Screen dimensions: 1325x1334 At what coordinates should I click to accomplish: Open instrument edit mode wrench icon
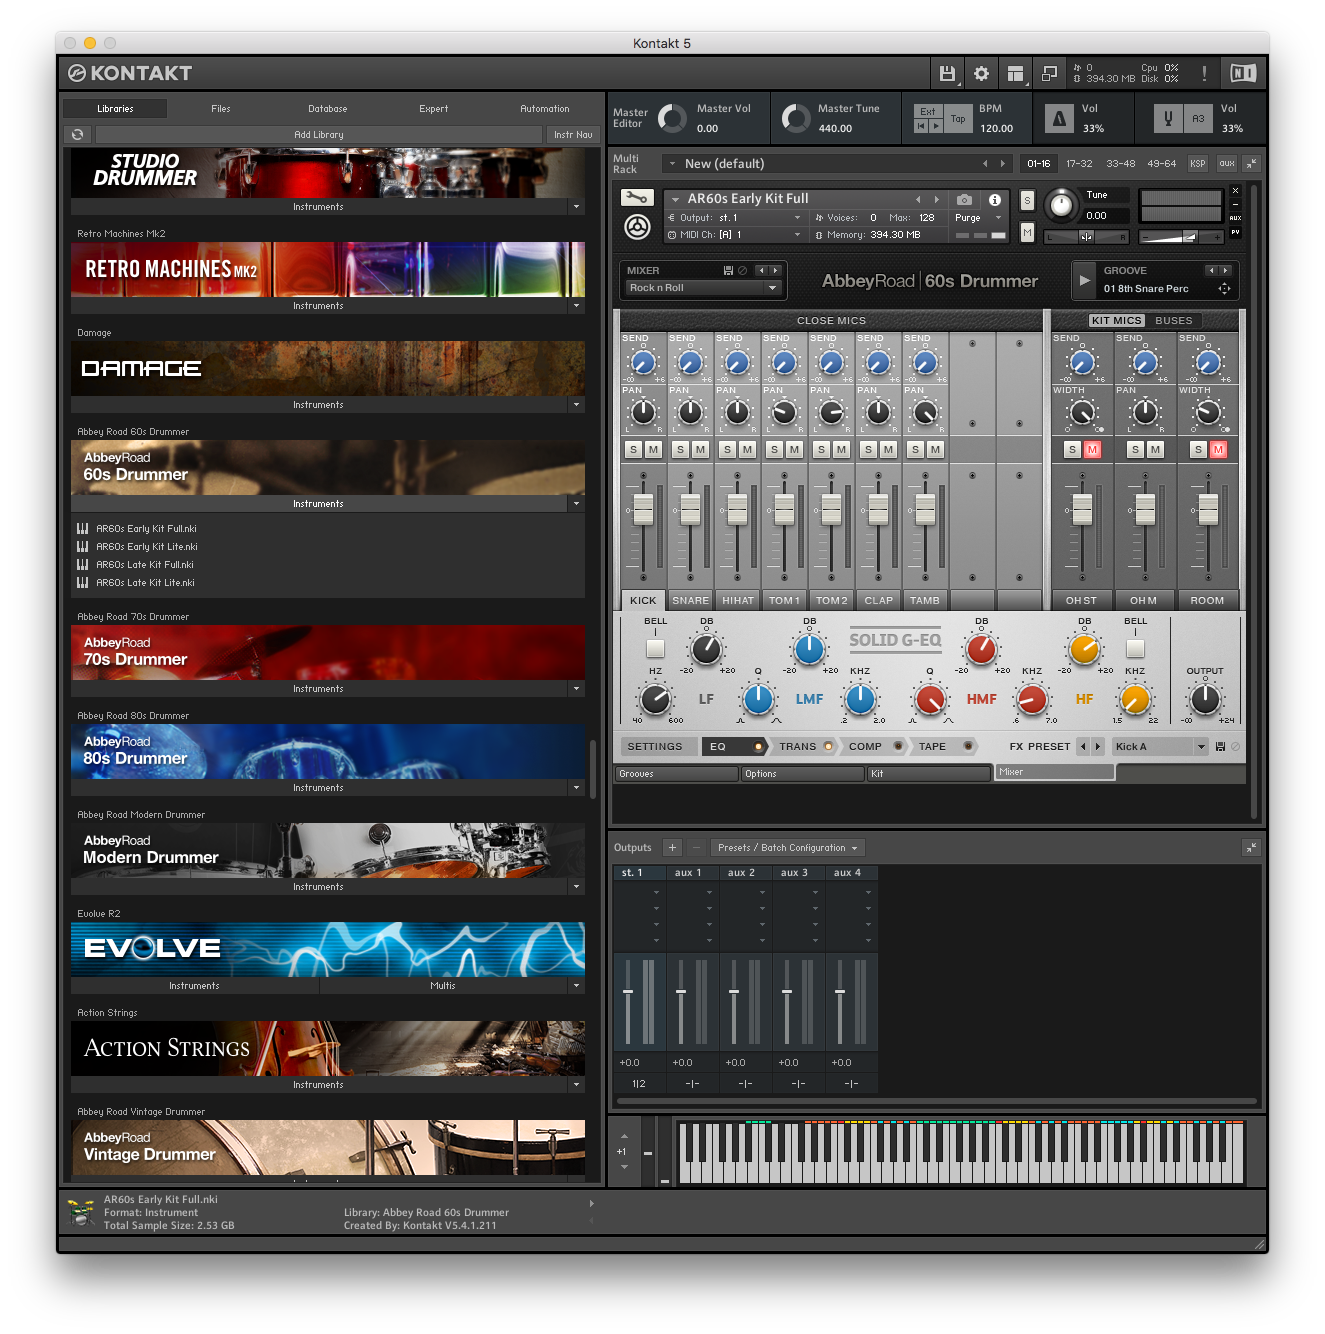(637, 198)
